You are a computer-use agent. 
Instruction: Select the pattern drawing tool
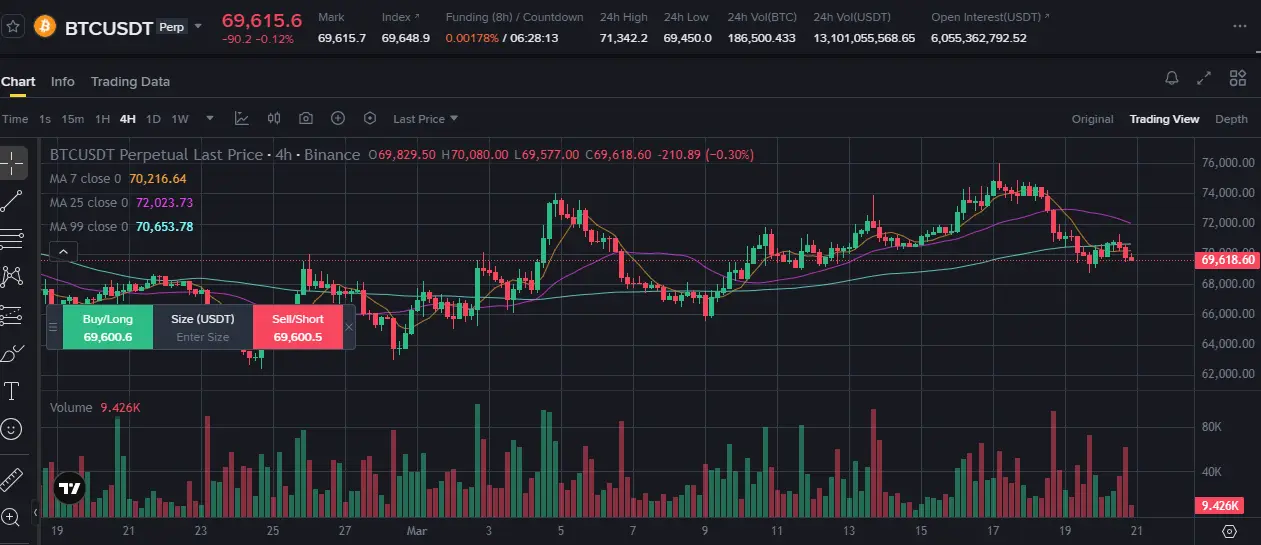tap(13, 275)
